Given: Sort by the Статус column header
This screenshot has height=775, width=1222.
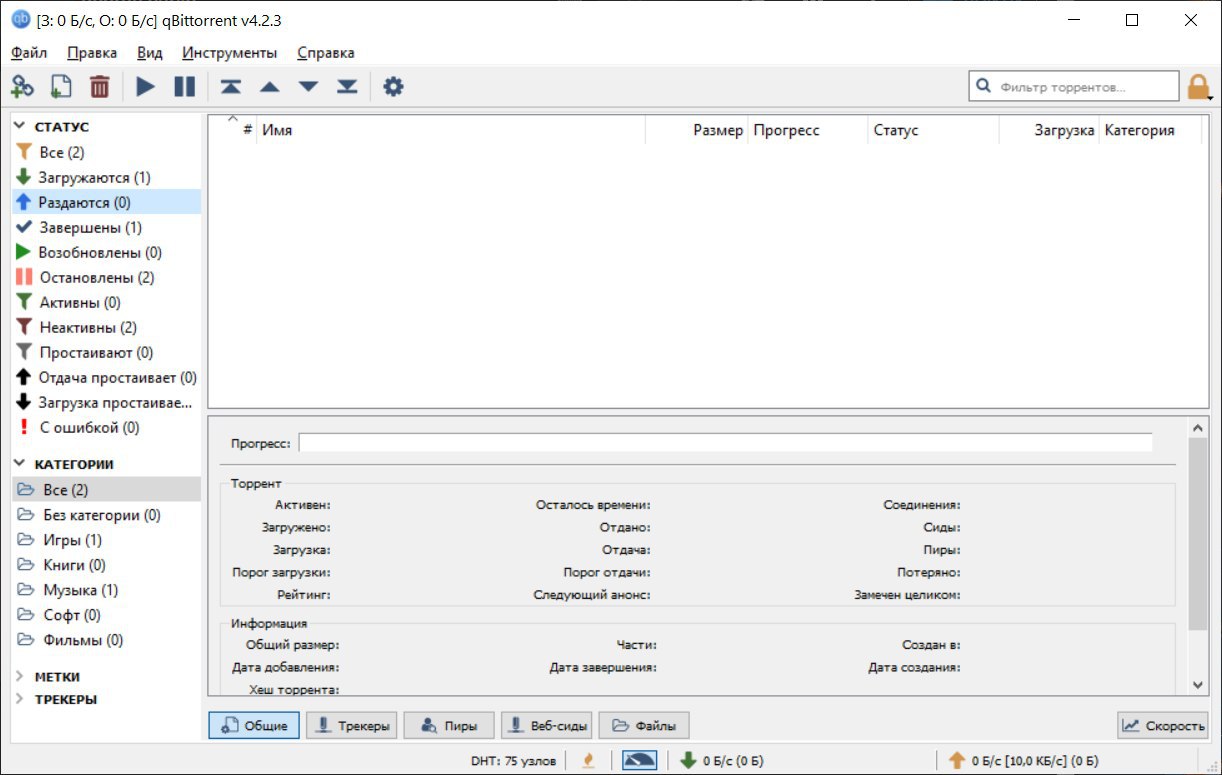Looking at the screenshot, I should point(933,131).
